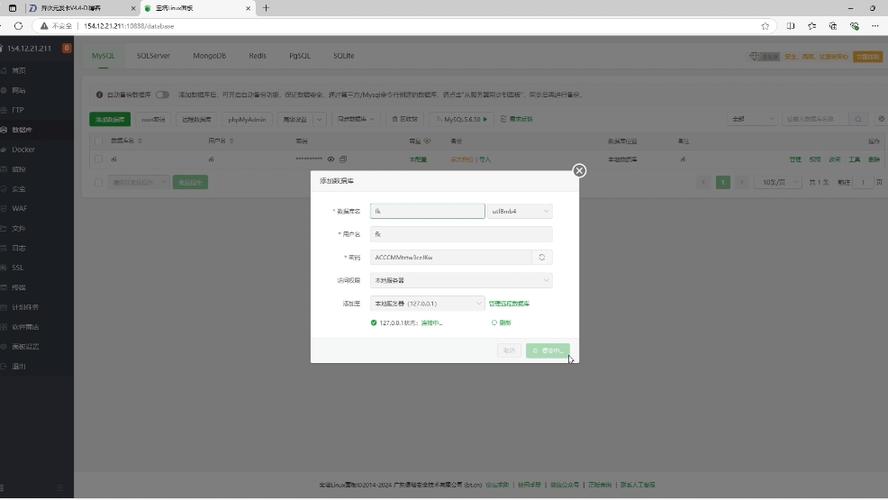Screen dimensions: 888x500
Task: Open browser collections icon
Action: 832,26
